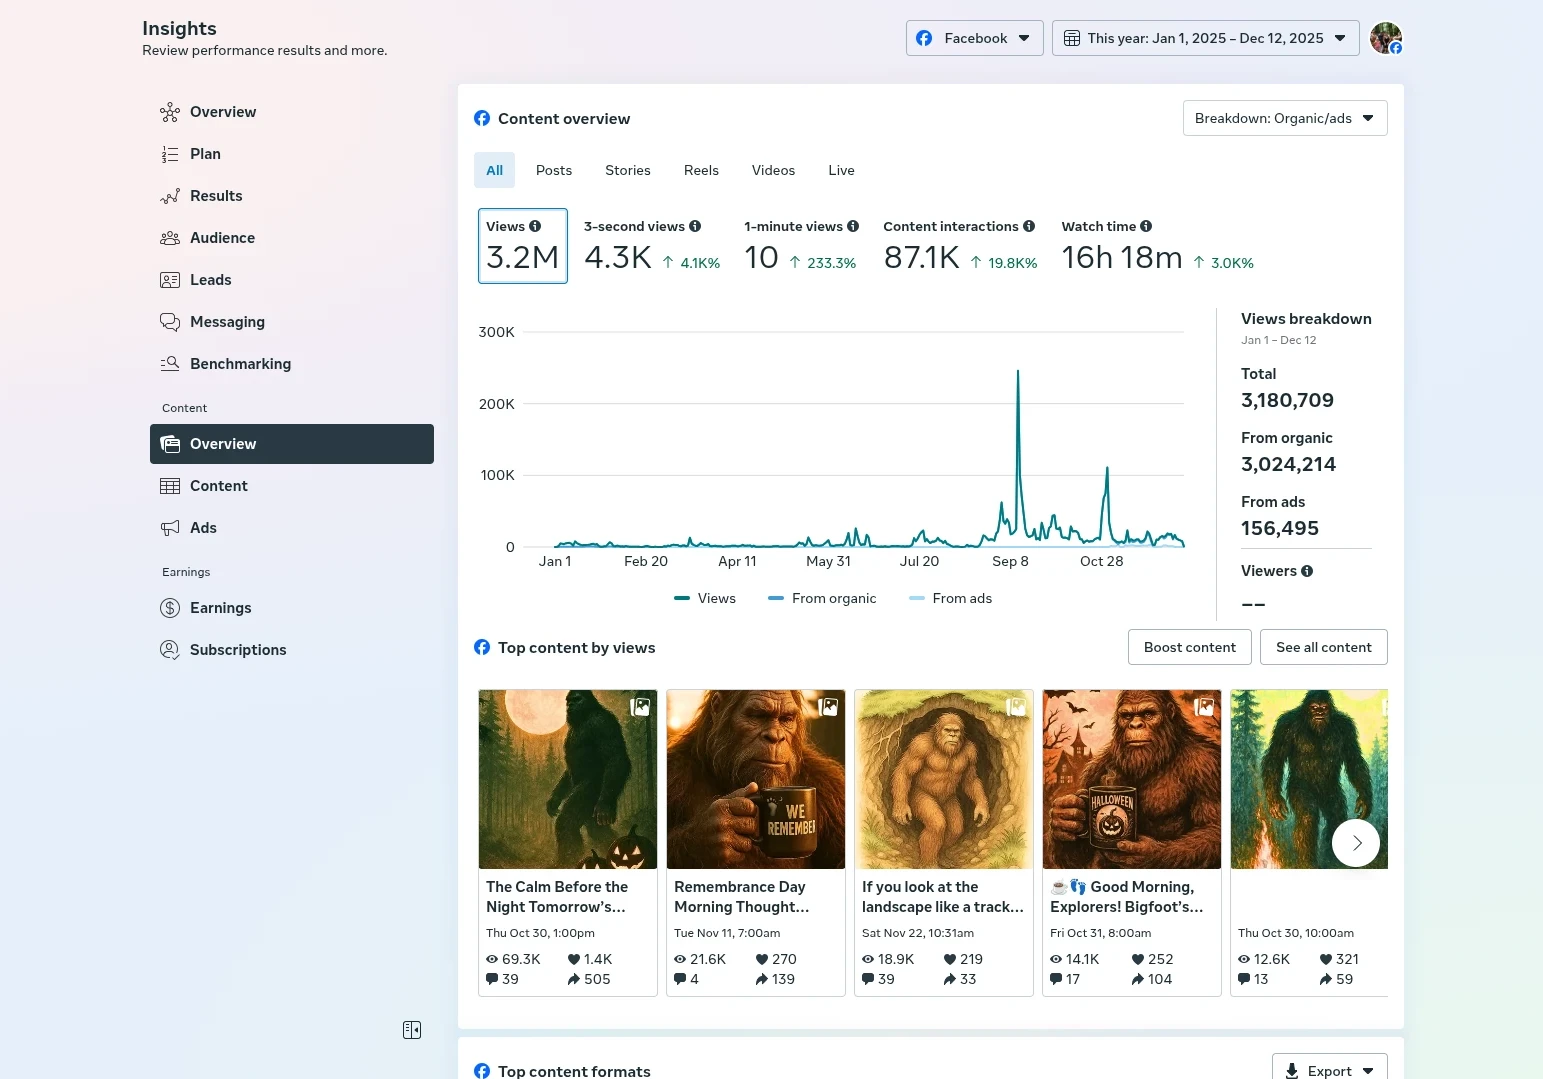Click the info icon beside Watch time

click(1146, 226)
